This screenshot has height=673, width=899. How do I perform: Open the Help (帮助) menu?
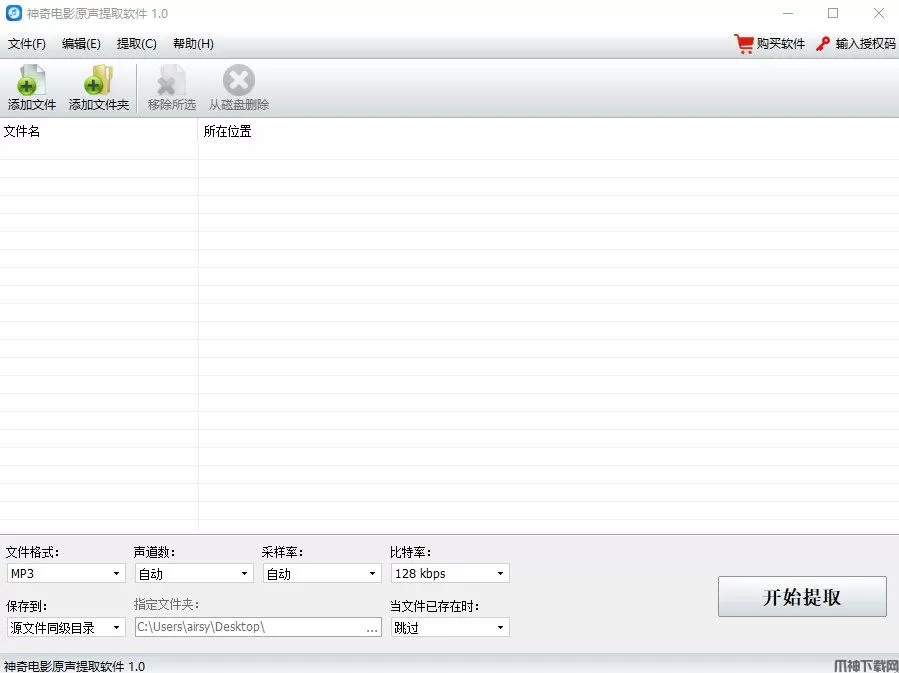pyautogui.click(x=193, y=44)
